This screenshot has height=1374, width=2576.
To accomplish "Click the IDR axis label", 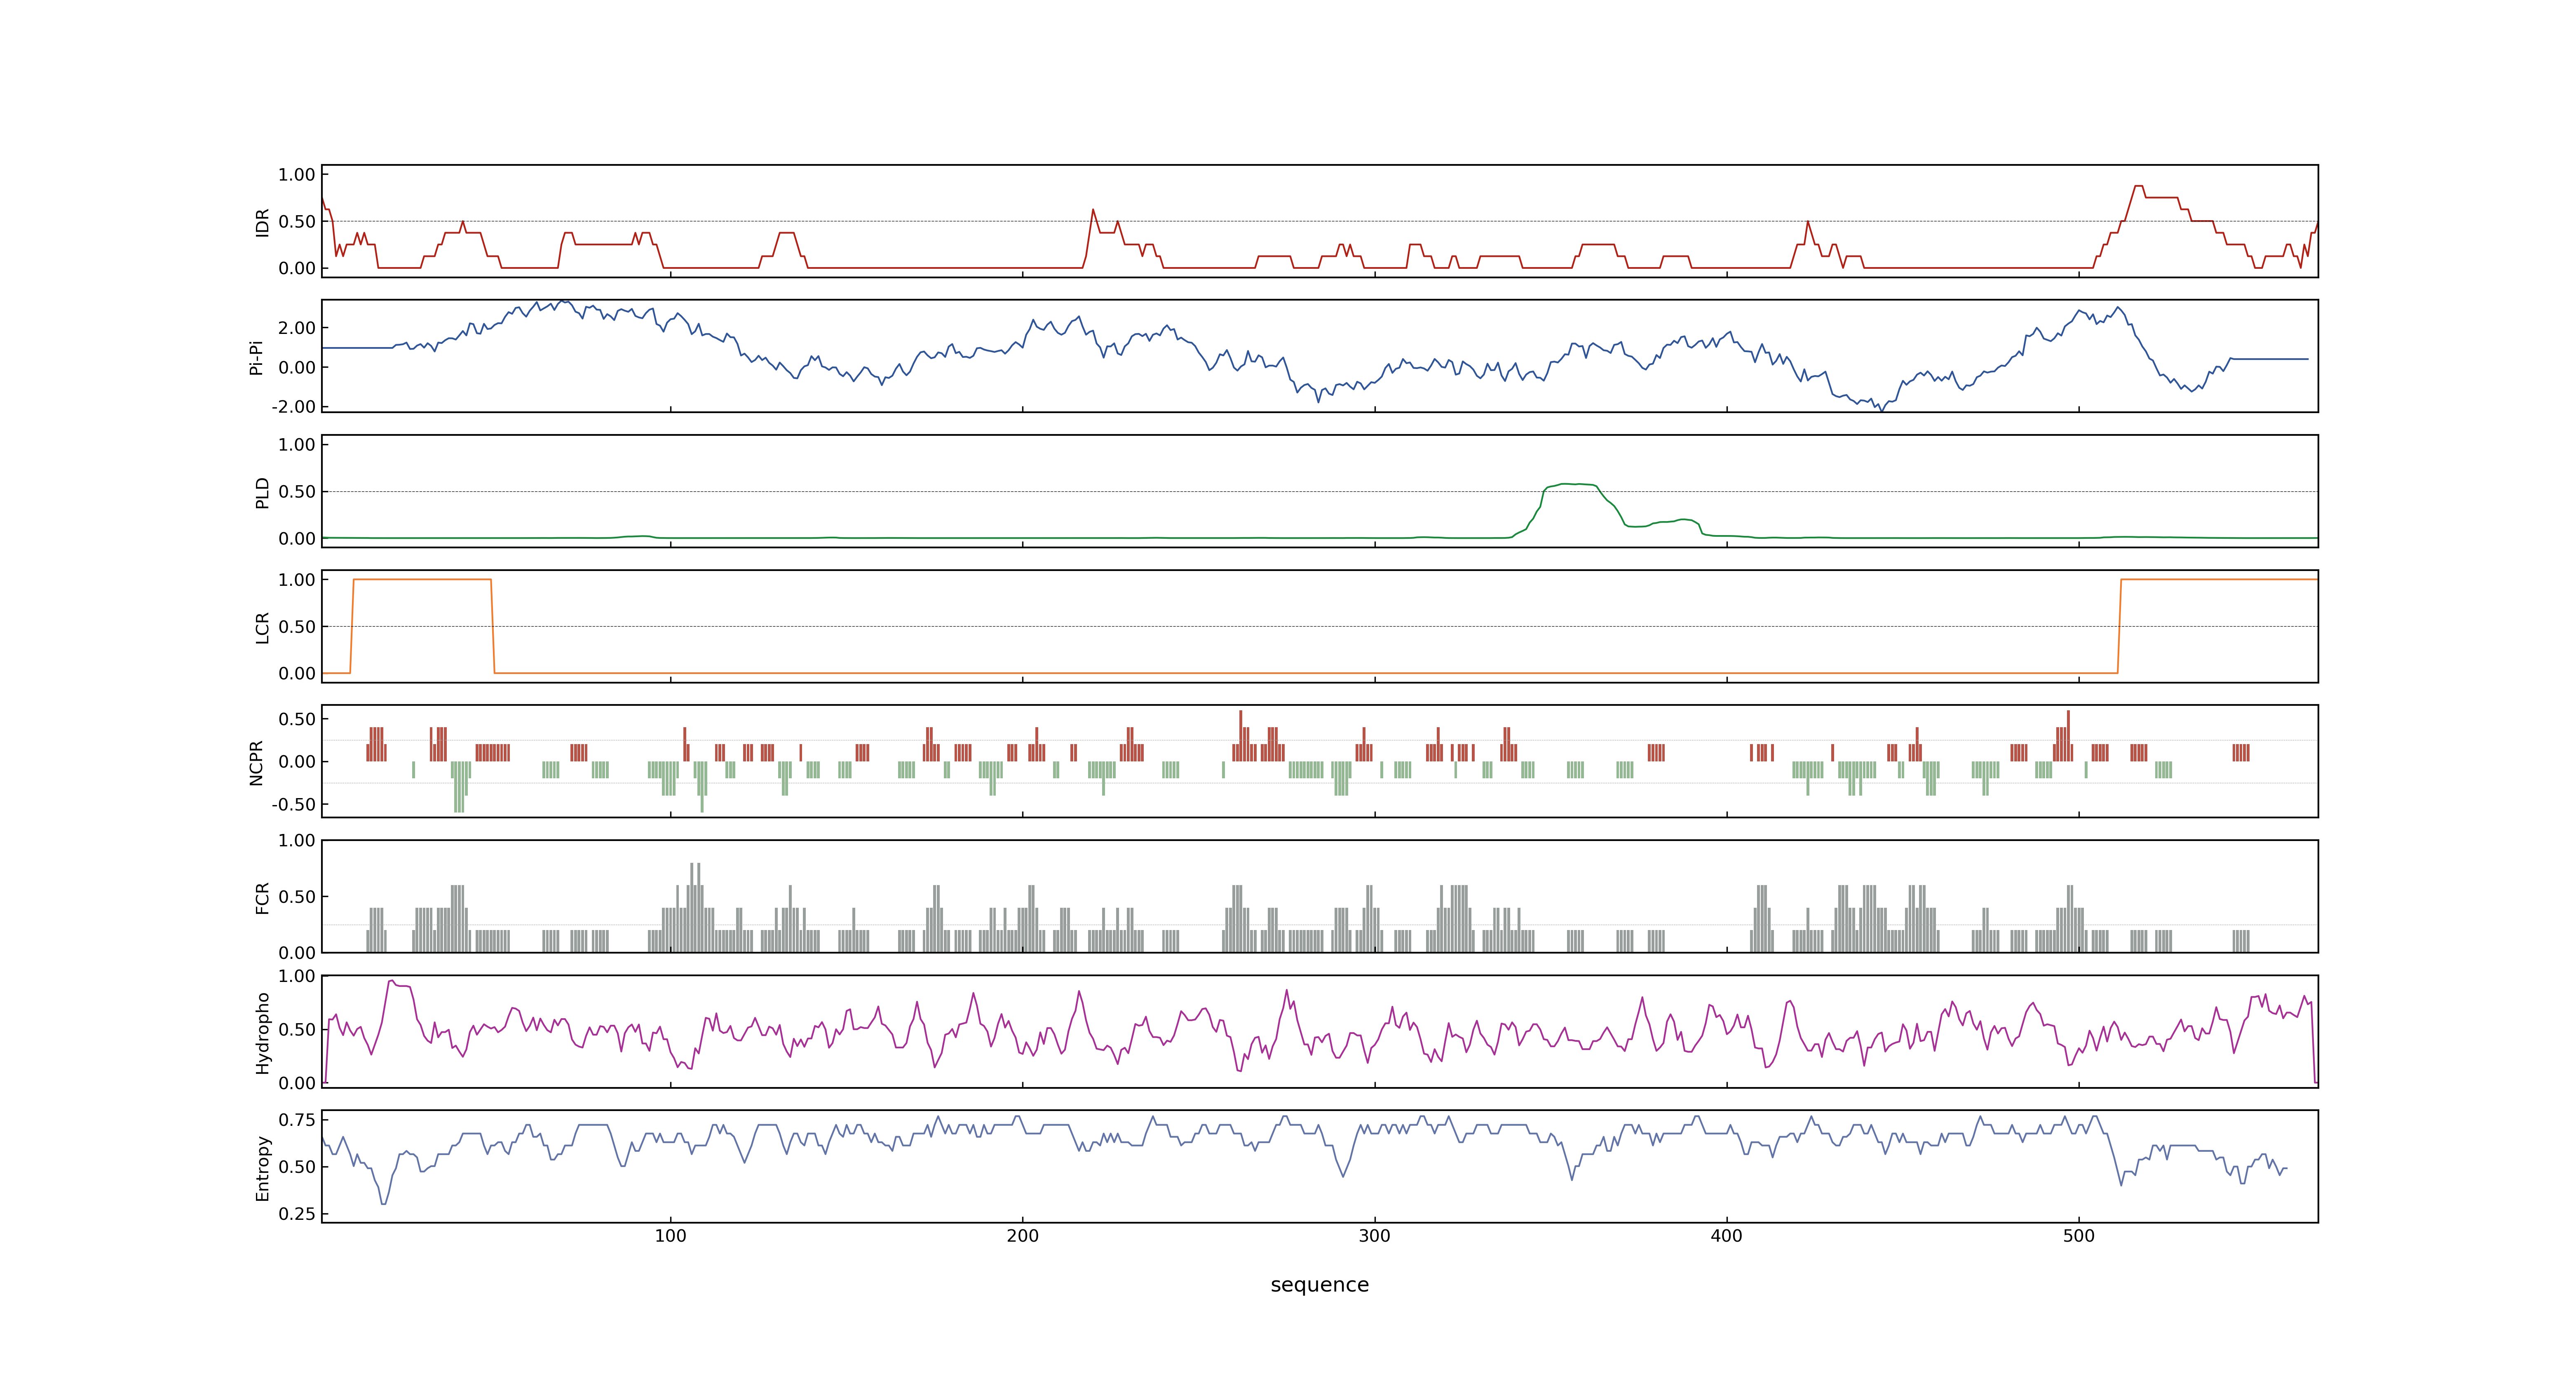I will tap(262, 222).
